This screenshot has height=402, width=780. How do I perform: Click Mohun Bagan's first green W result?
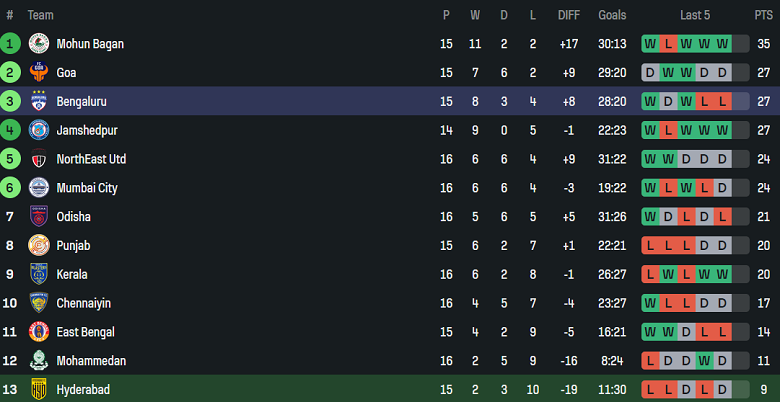[x=650, y=44]
